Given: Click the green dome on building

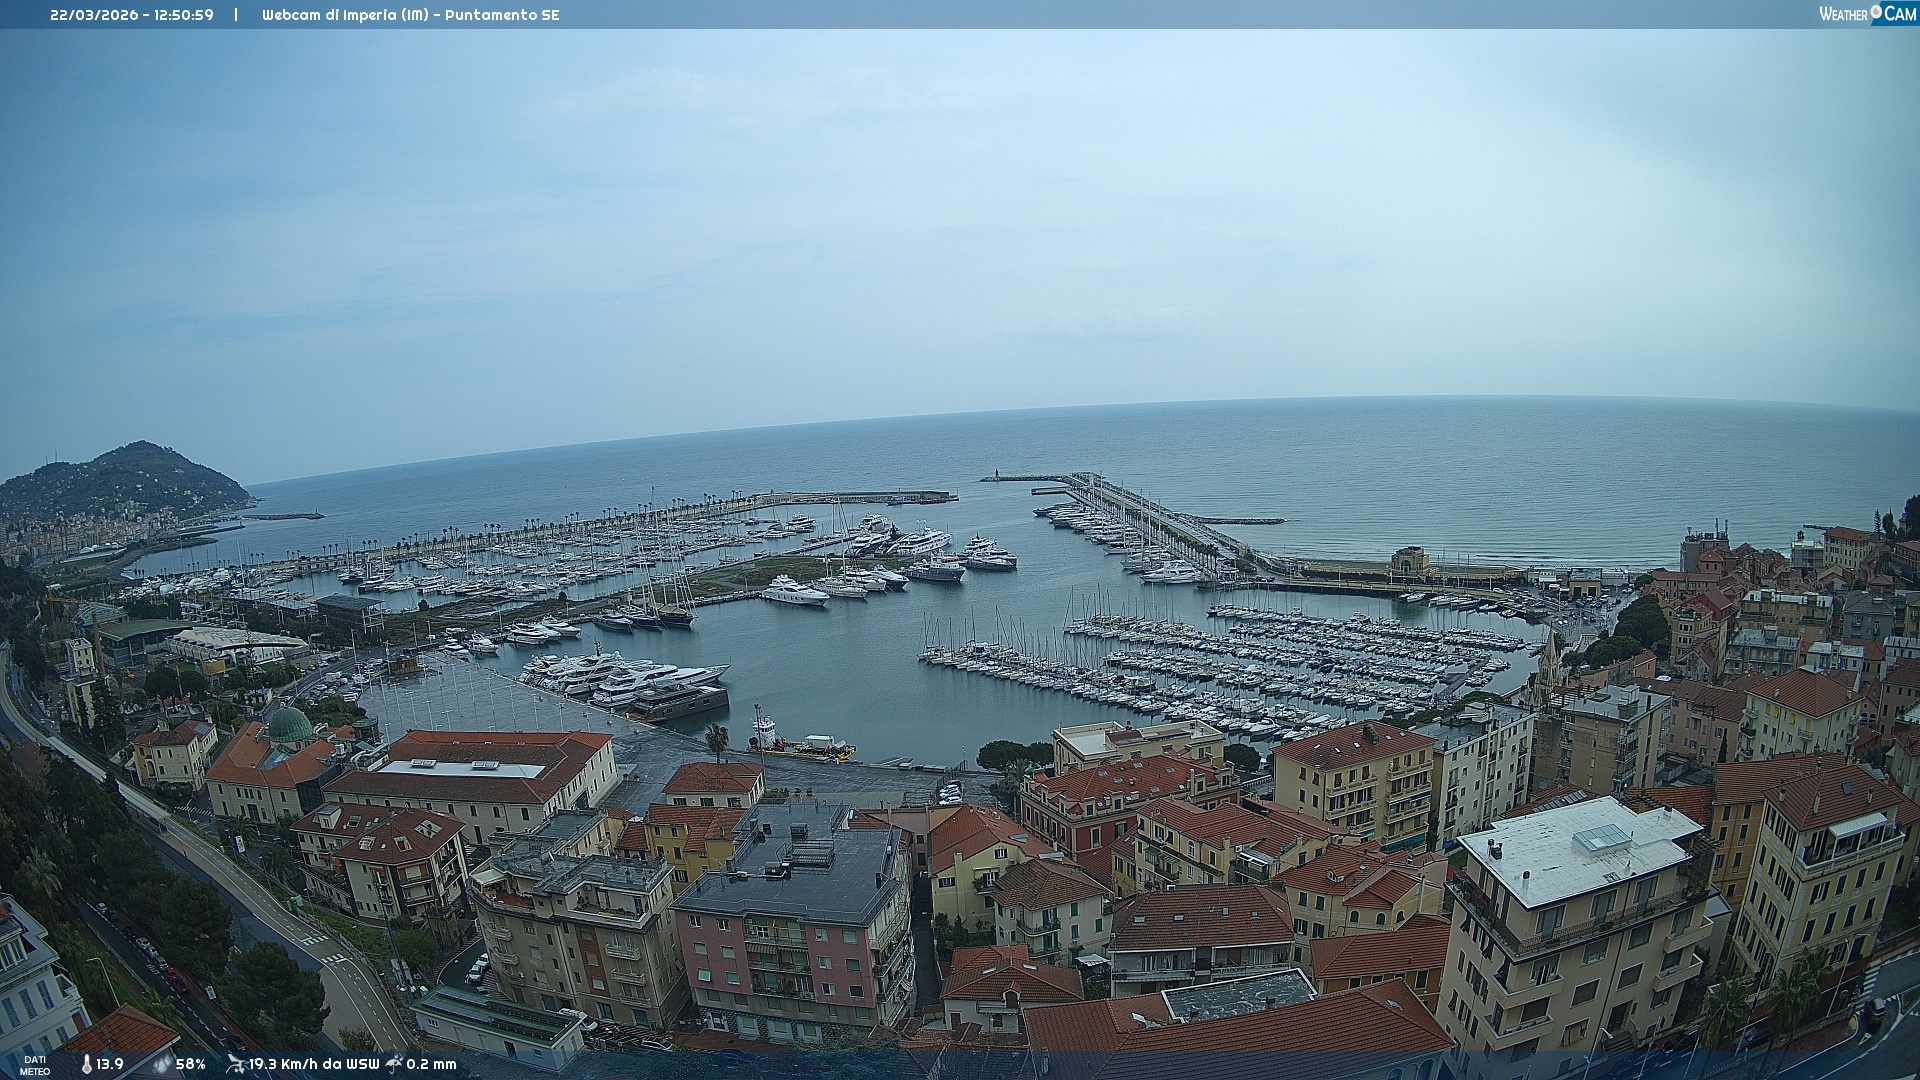Looking at the screenshot, I should click(291, 725).
